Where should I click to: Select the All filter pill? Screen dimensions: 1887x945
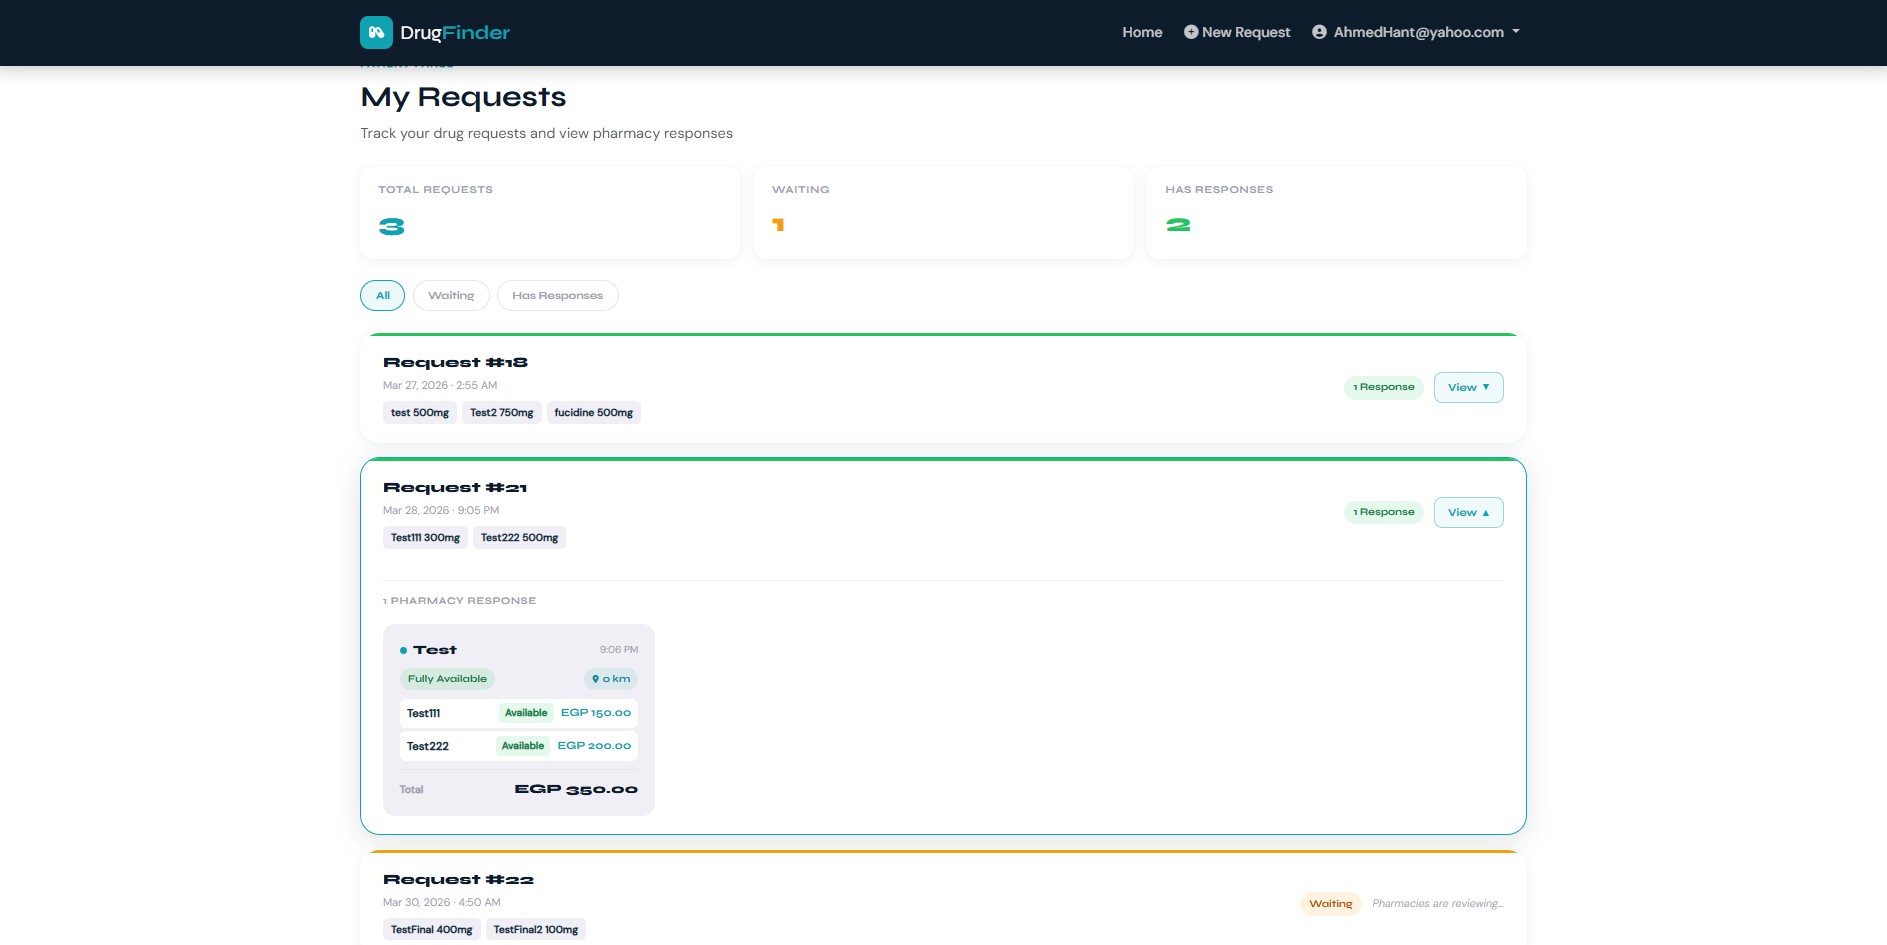pos(382,296)
